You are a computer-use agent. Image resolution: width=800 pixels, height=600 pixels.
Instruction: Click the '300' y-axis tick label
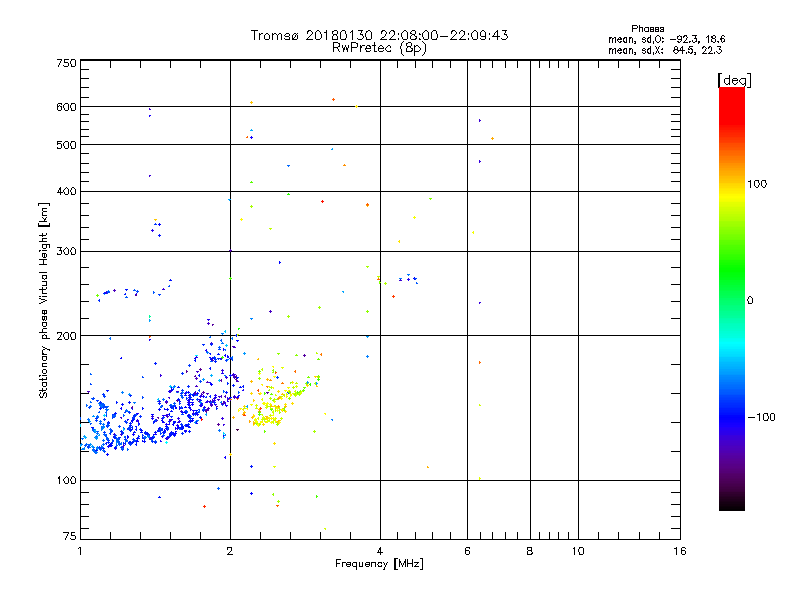pyautogui.click(x=67, y=252)
